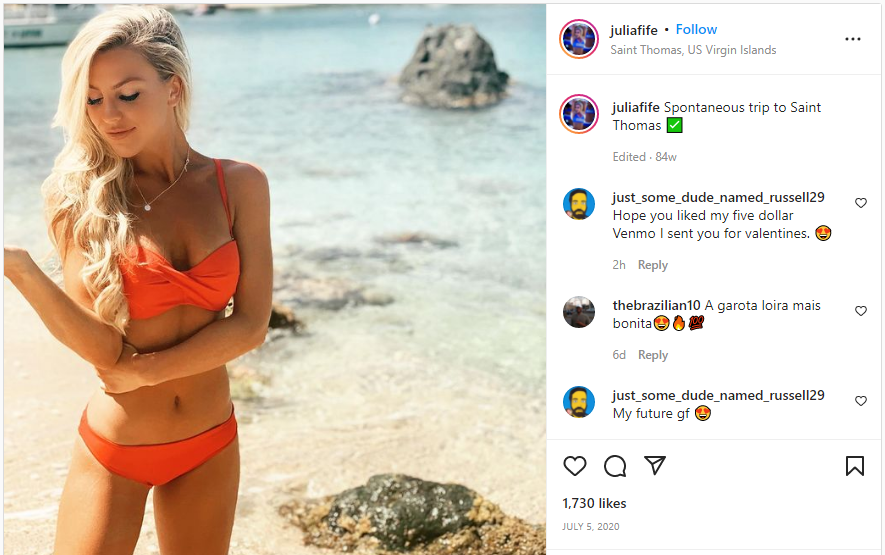The image size is (885, 555).
Task: Click the beach photo of the post
Action: pos(275,279)
